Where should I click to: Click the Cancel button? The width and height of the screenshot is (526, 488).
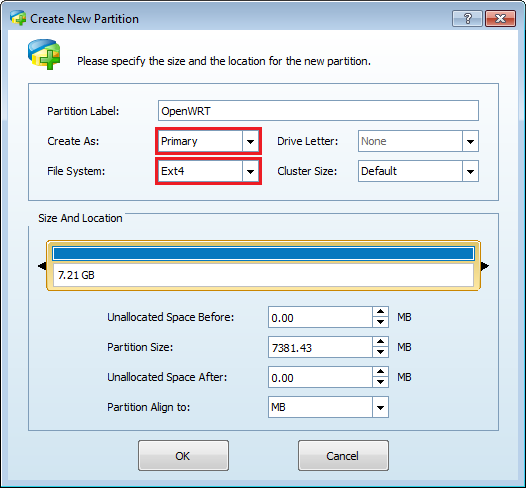click(x=343, y=456)
